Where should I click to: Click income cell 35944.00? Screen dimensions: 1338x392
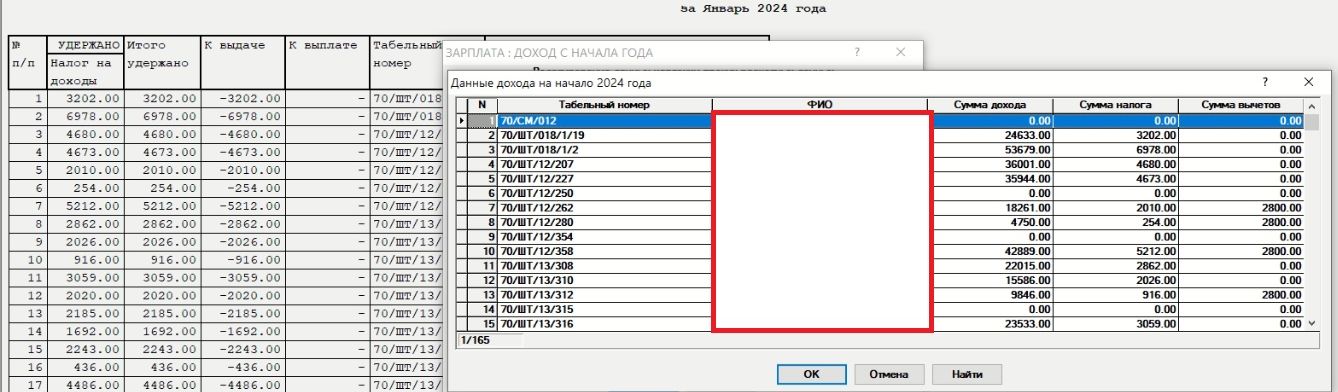pyautogui.click(x=991, y=178)
